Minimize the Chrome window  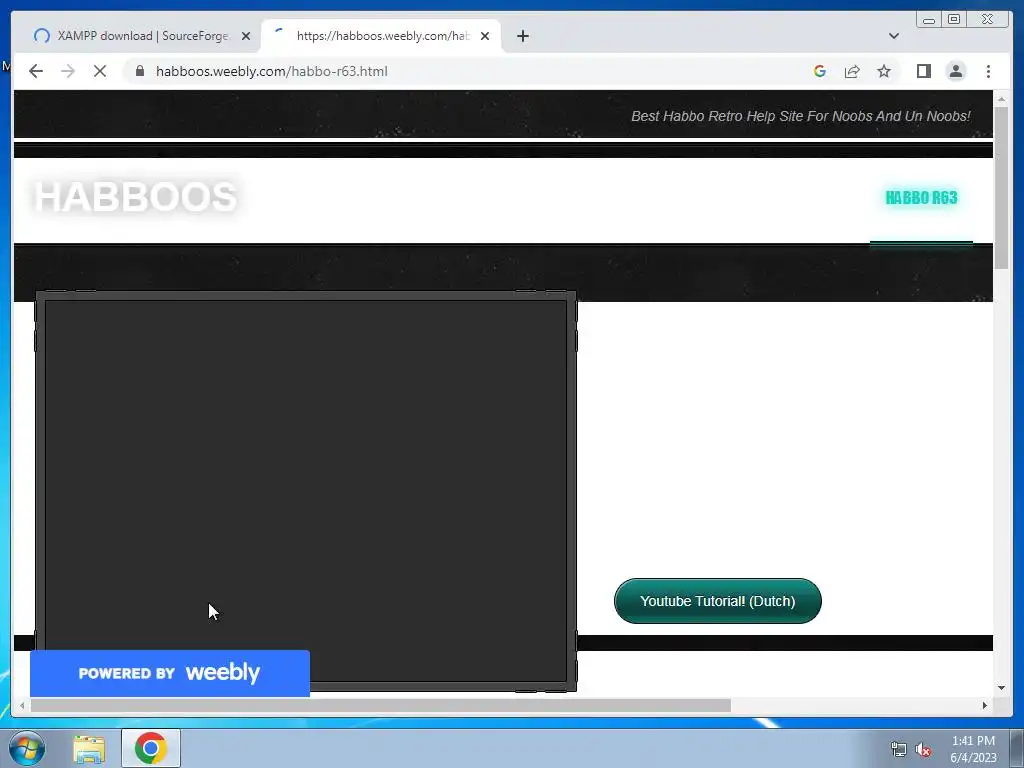[x=929, y=20]
